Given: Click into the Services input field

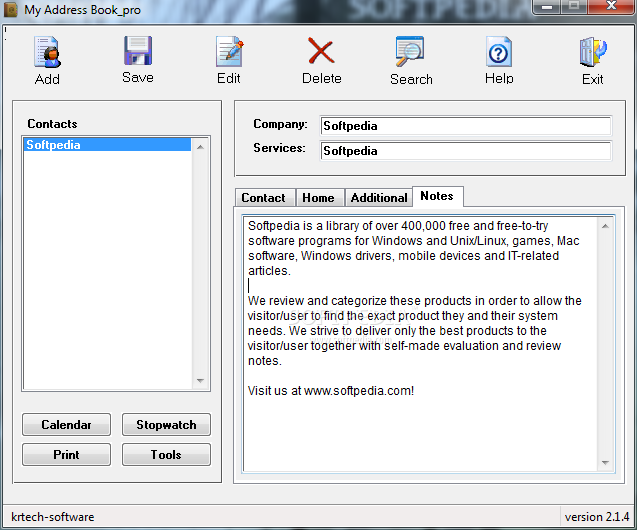Looking at the screenshot, I should [x=466, y=151].
